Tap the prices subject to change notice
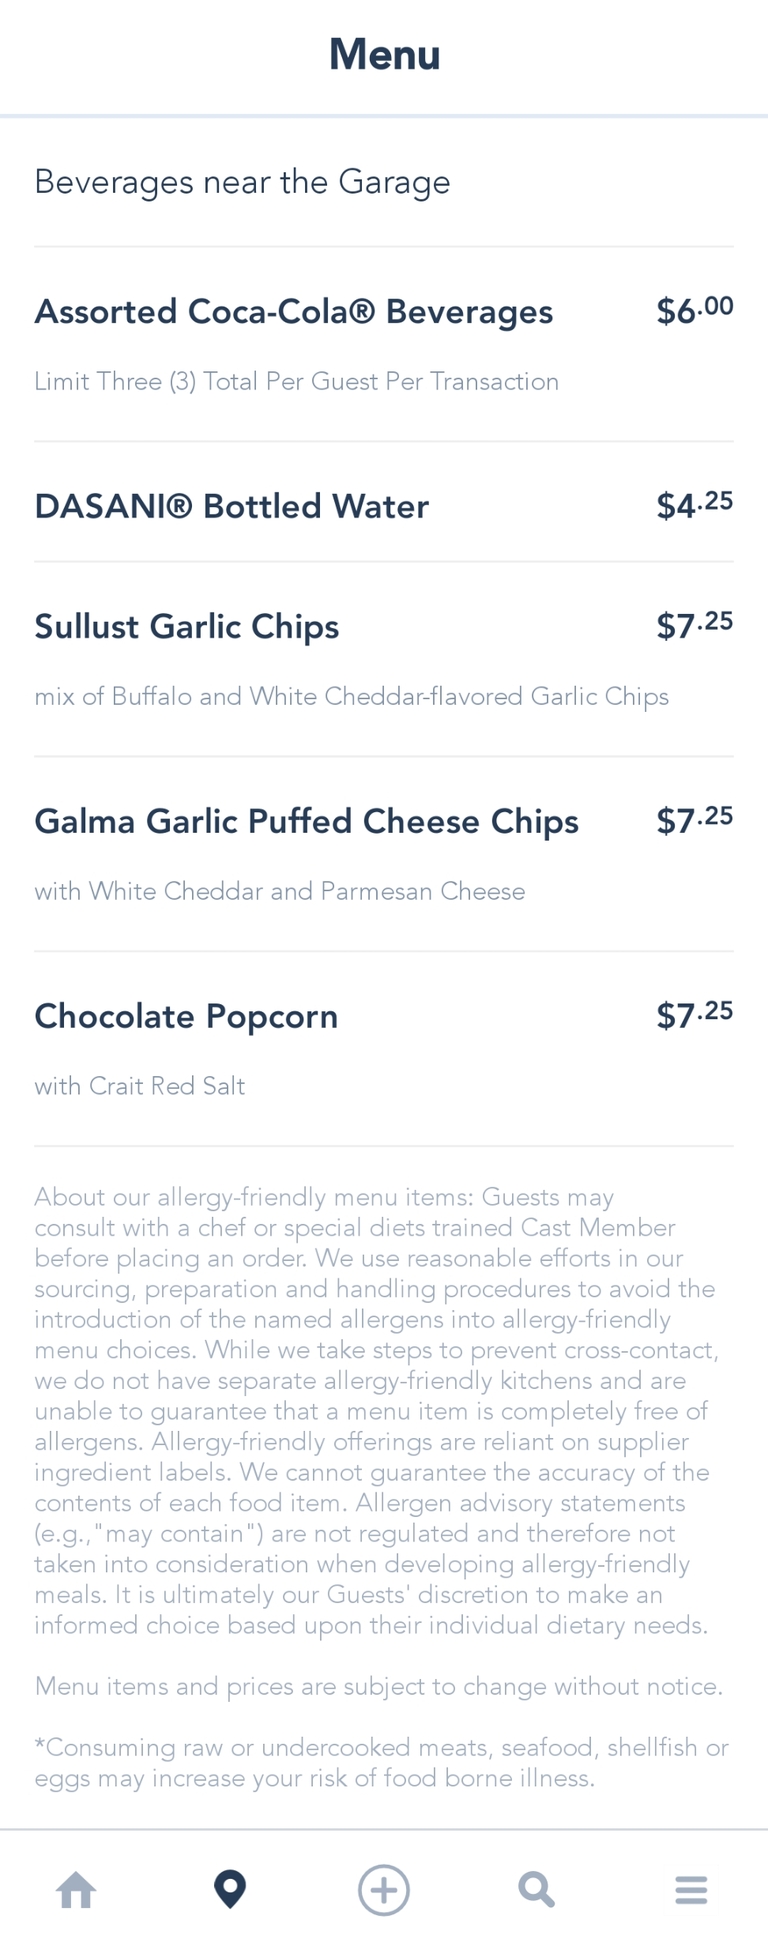Screen dimensions: 768x1950 click(x=378, y=1687)
